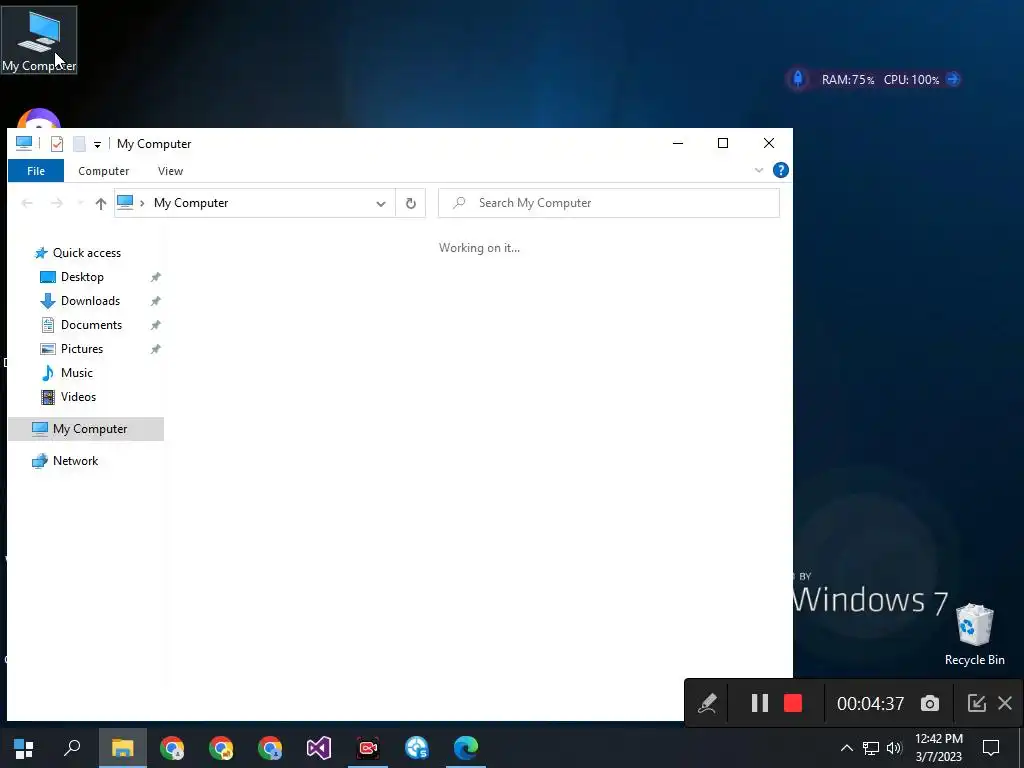Open Documents in the navigation pane
The height and width of the screenshot is (768, 1024).
(x=91, y=325)
